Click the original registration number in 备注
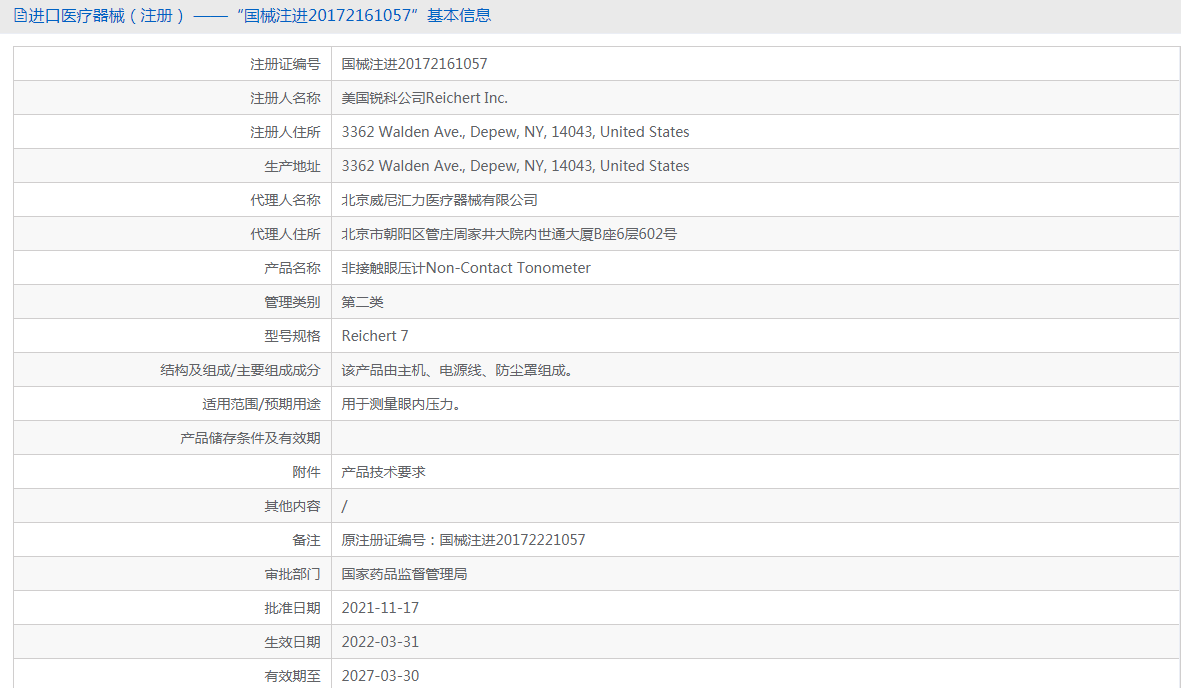The width and height of the screenshot is (1181, 688). pyautogui.click(x=463, y=540)
